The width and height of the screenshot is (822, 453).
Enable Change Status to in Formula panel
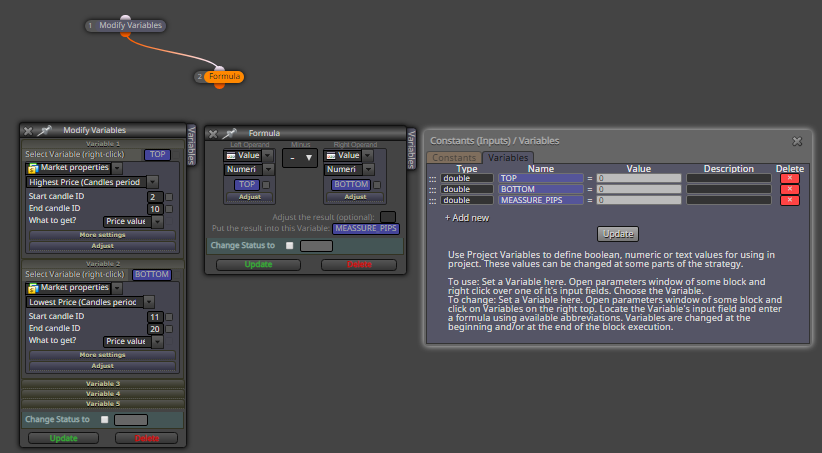(289, 245)
